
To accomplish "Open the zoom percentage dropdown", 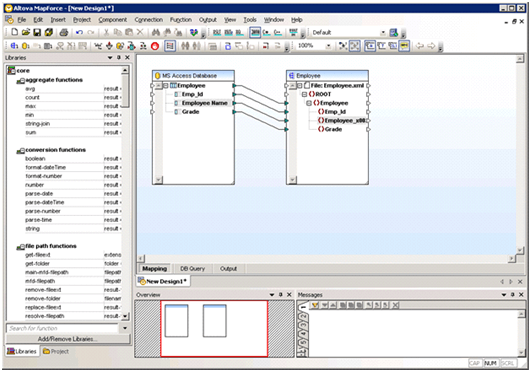I will [x=328, y=46].
